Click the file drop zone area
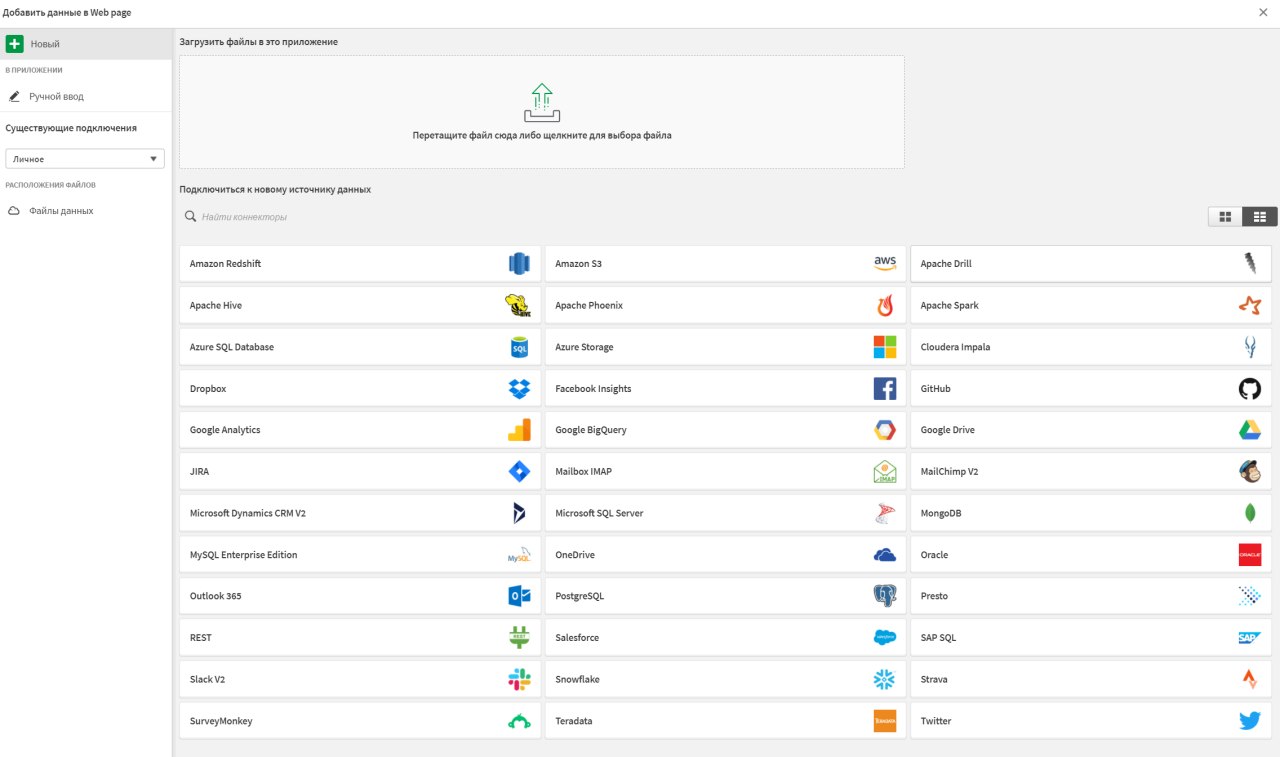The image size is (1280, 757). tap(542, 112)
